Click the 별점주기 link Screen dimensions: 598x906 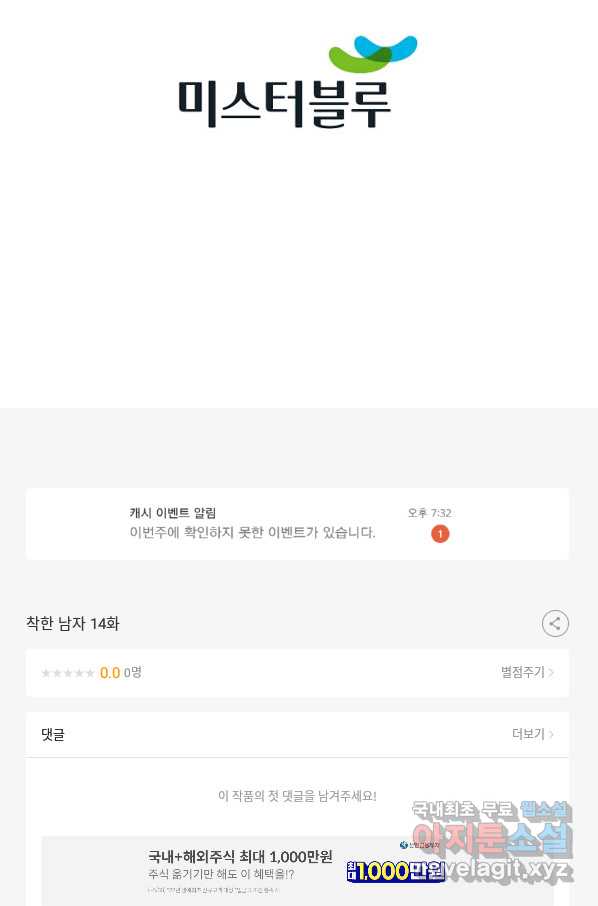[523, 672]
